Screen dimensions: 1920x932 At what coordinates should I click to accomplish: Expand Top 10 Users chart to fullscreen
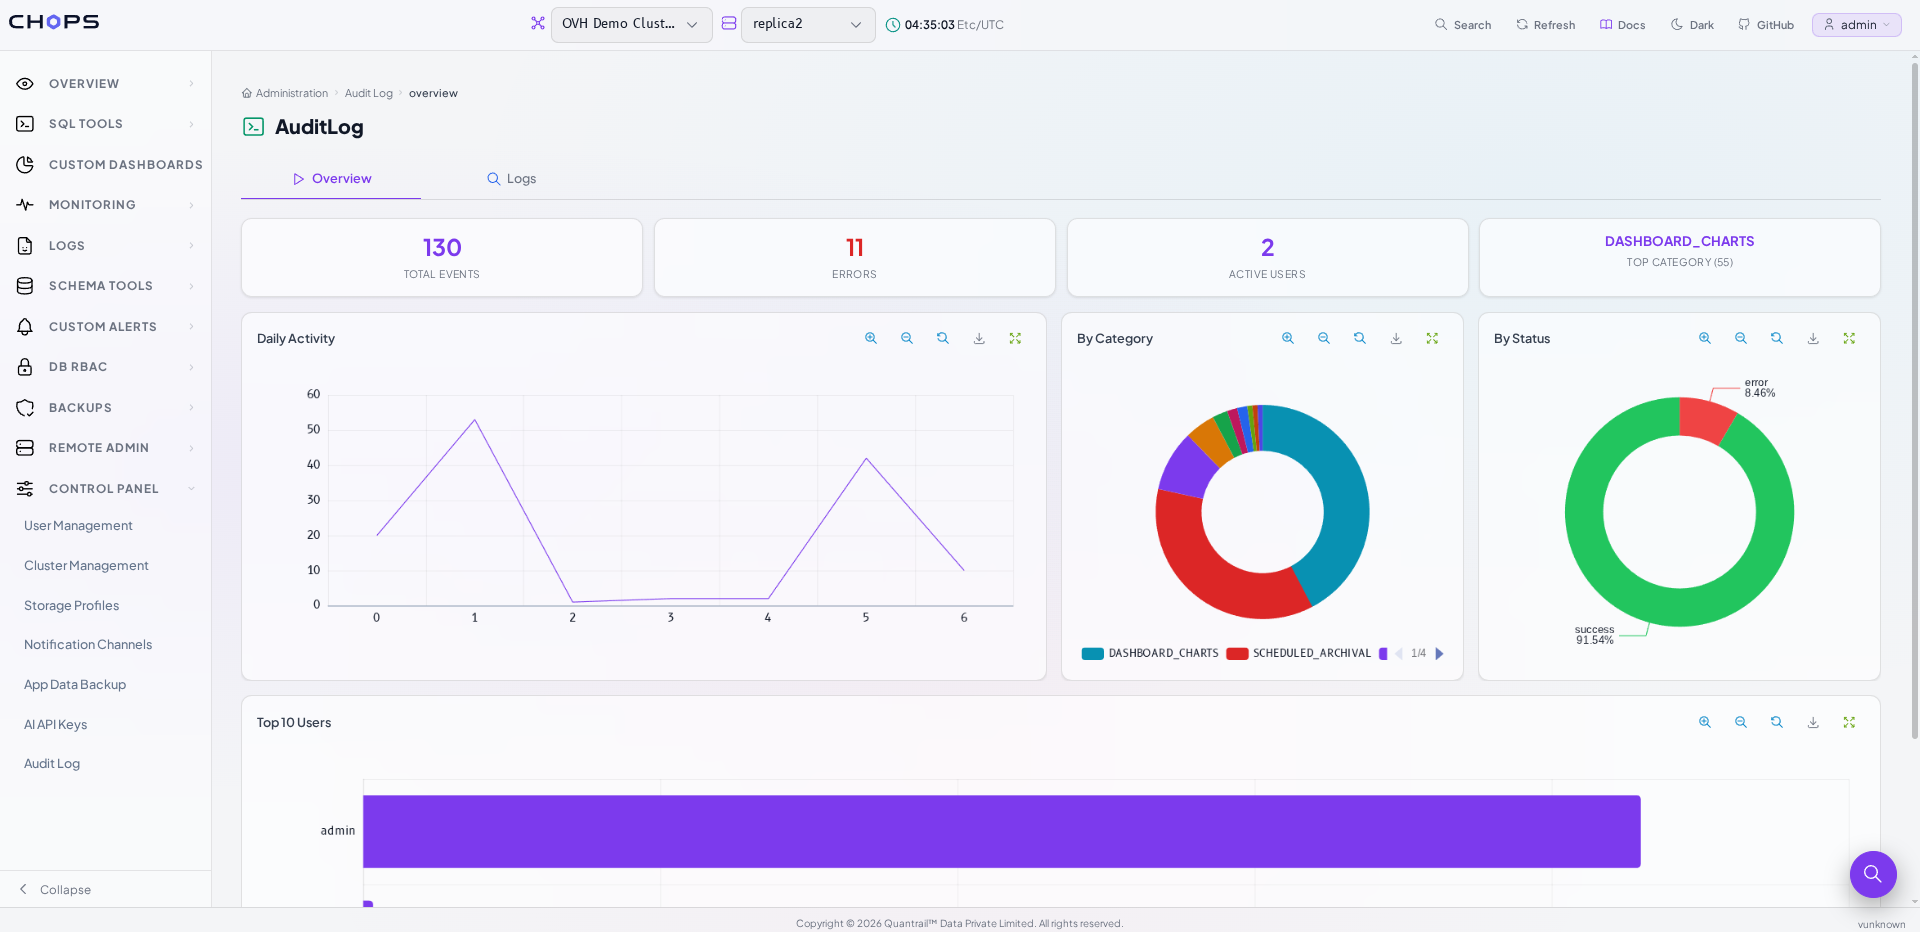(1849, 722)
